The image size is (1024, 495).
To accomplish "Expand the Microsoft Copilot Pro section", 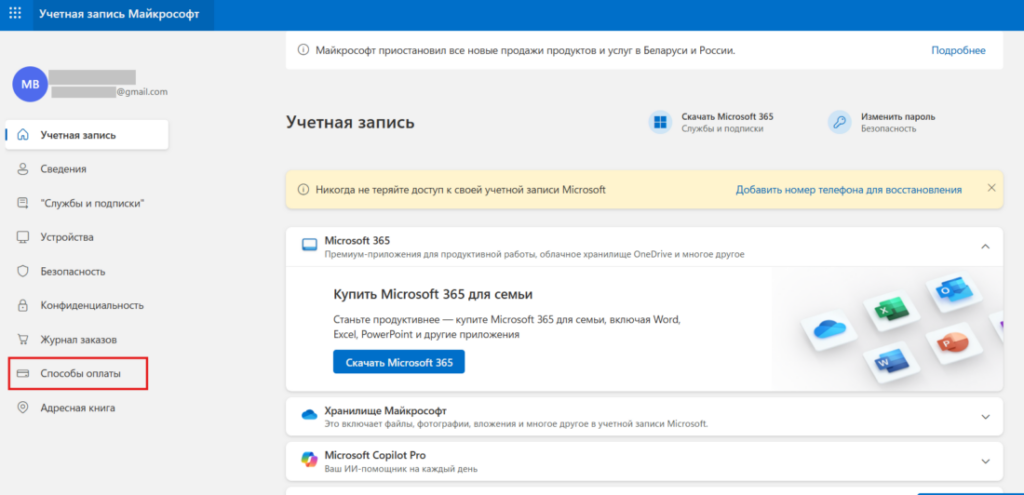I will click(x=985, y=461).
